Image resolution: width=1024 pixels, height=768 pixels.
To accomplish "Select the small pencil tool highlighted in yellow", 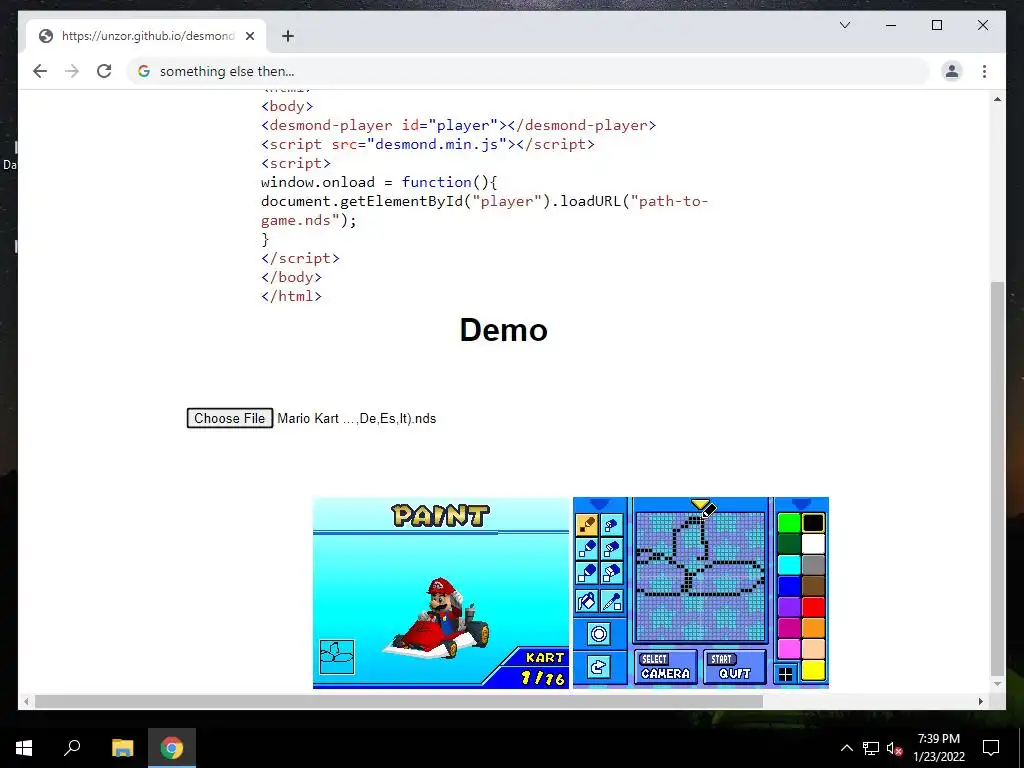I will tap(586, 524).
